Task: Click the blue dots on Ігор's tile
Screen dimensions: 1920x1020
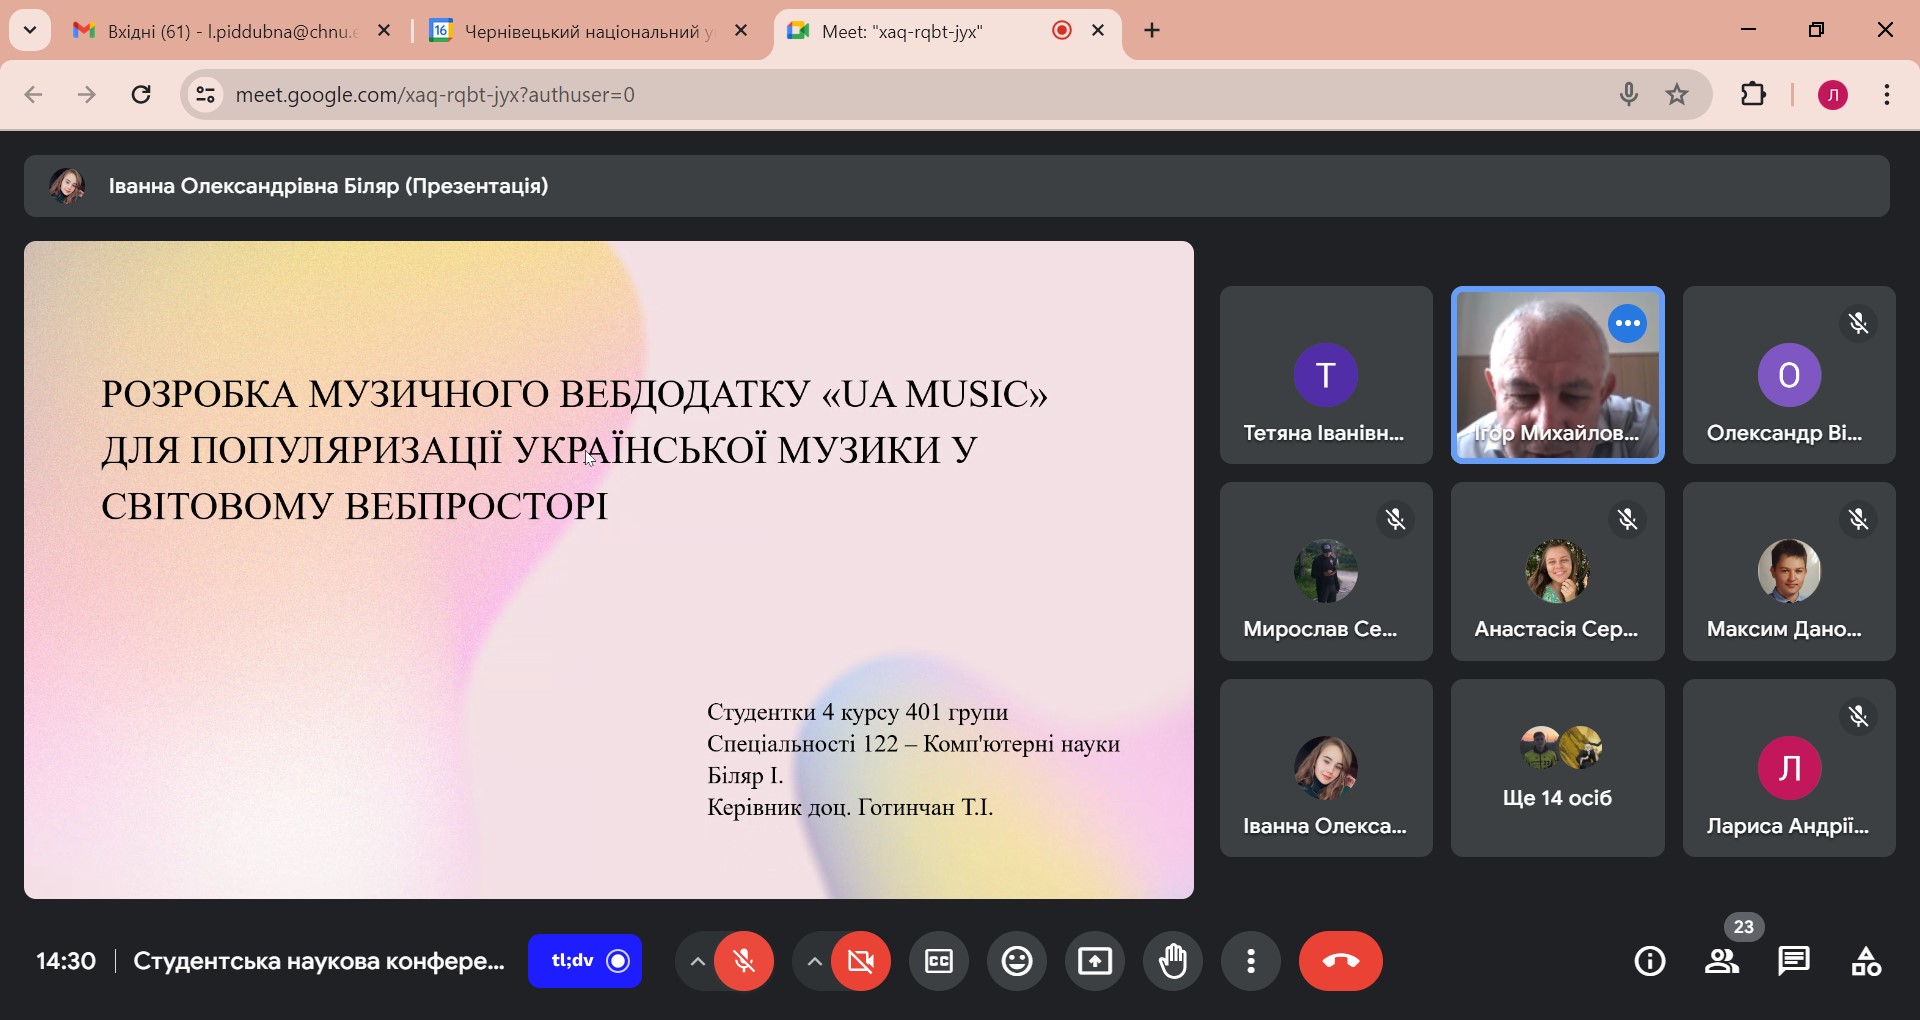Action: pyautogui.click(x=1628, y=324)
